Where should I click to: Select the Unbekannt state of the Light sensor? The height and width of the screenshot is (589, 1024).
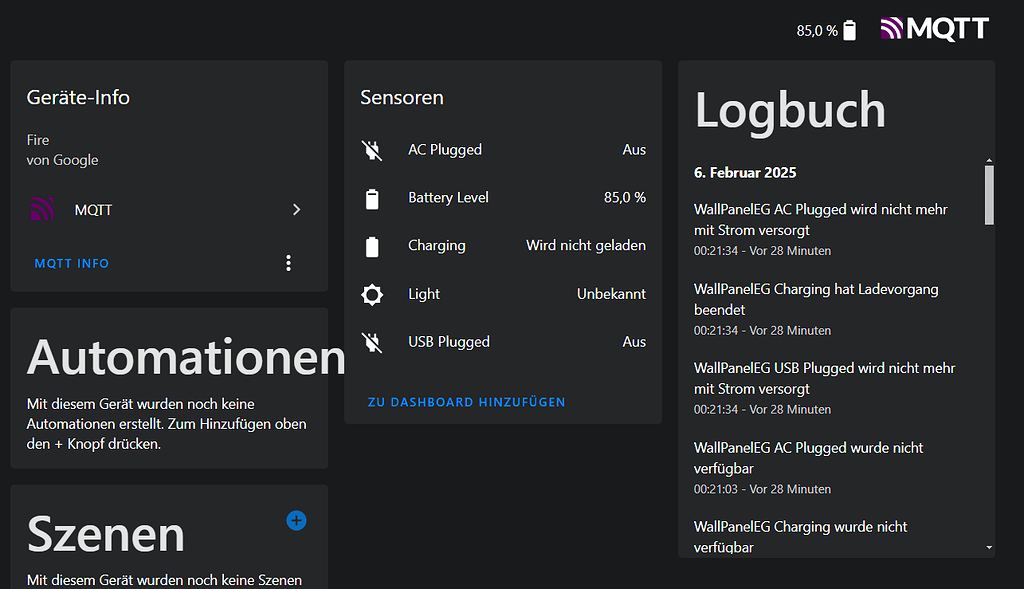coord(611,293)
